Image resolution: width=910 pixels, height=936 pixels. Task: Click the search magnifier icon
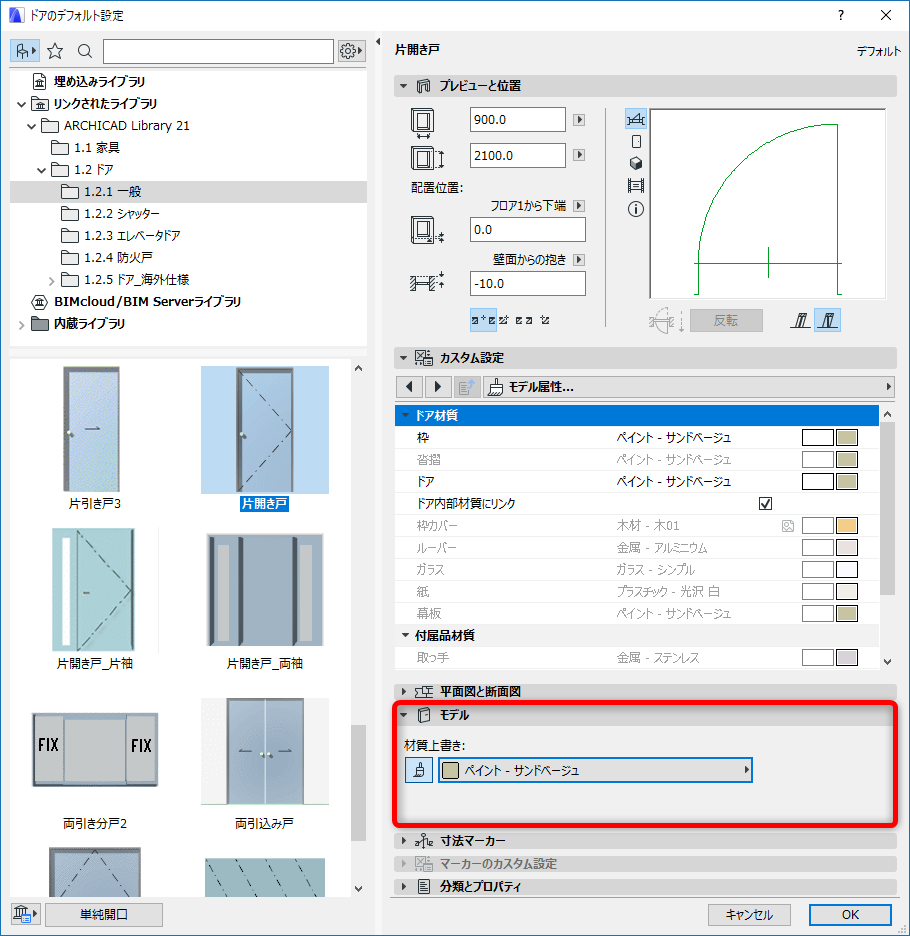coord(85,51)
